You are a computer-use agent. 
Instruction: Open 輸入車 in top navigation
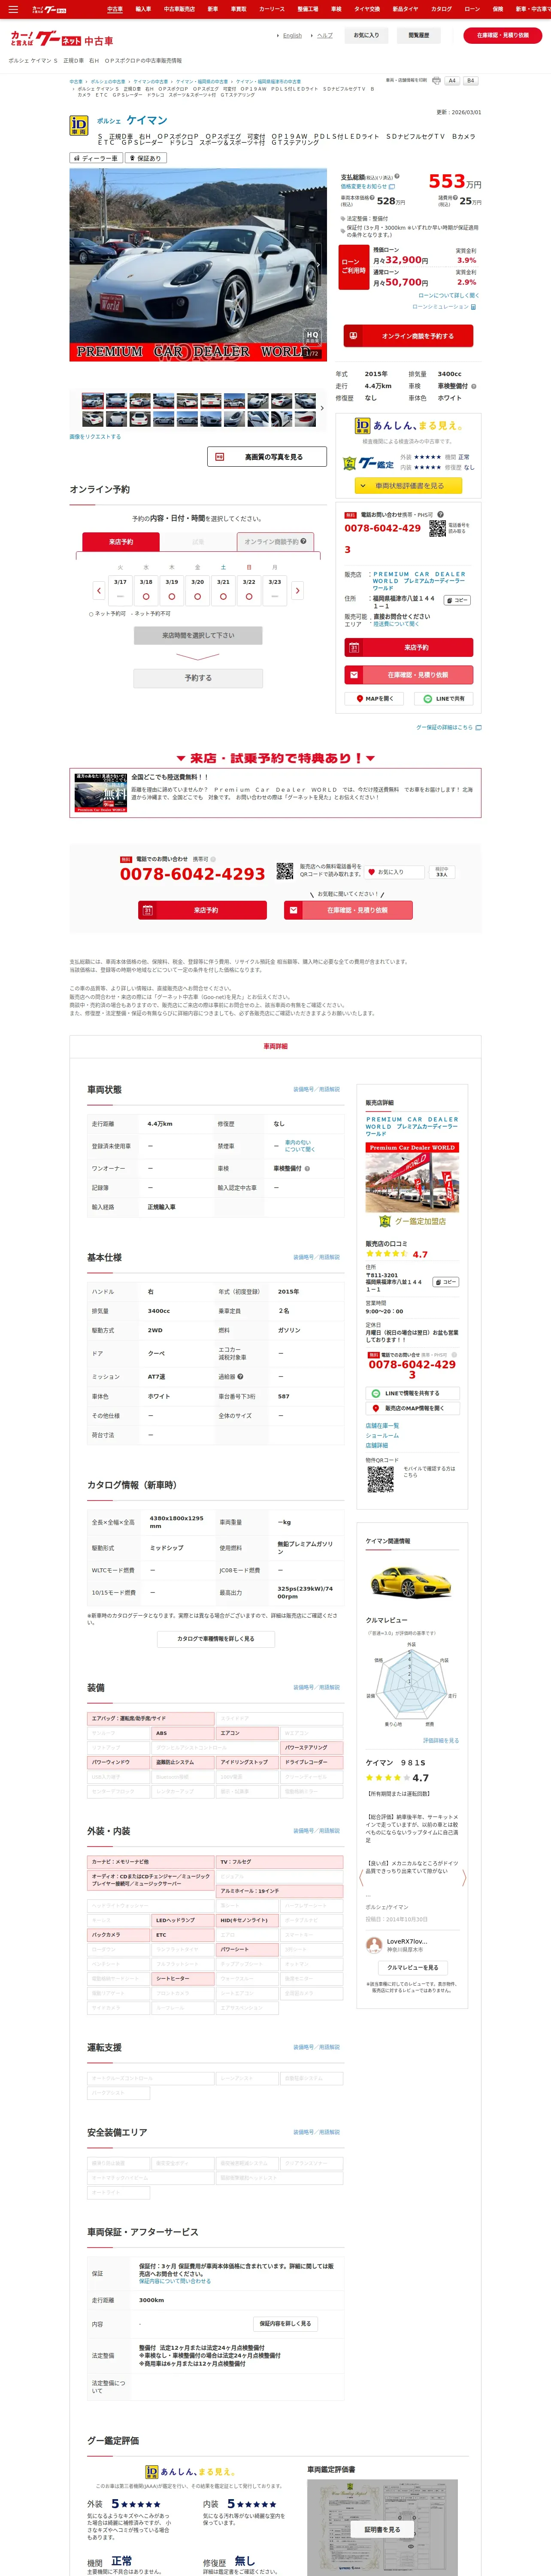pyautogui.click(x=143, y=9)
